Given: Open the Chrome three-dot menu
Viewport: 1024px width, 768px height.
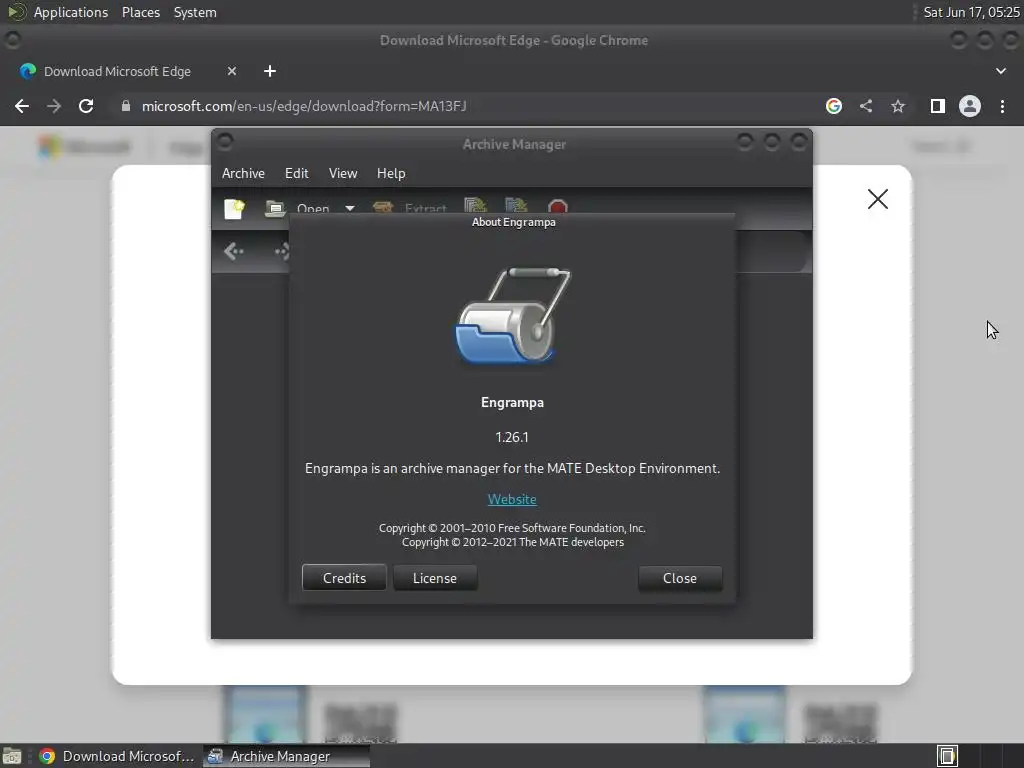Looking at the screenshot, I should [1002, 106].
